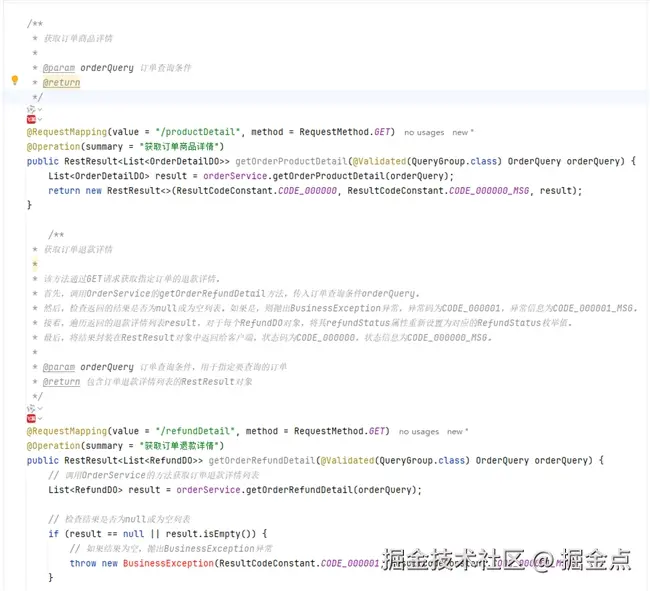This screenshot has height=591, width=650.
Task: Click RequestMethod.GET on the /refundDetail line
Action: coord(340,431)
